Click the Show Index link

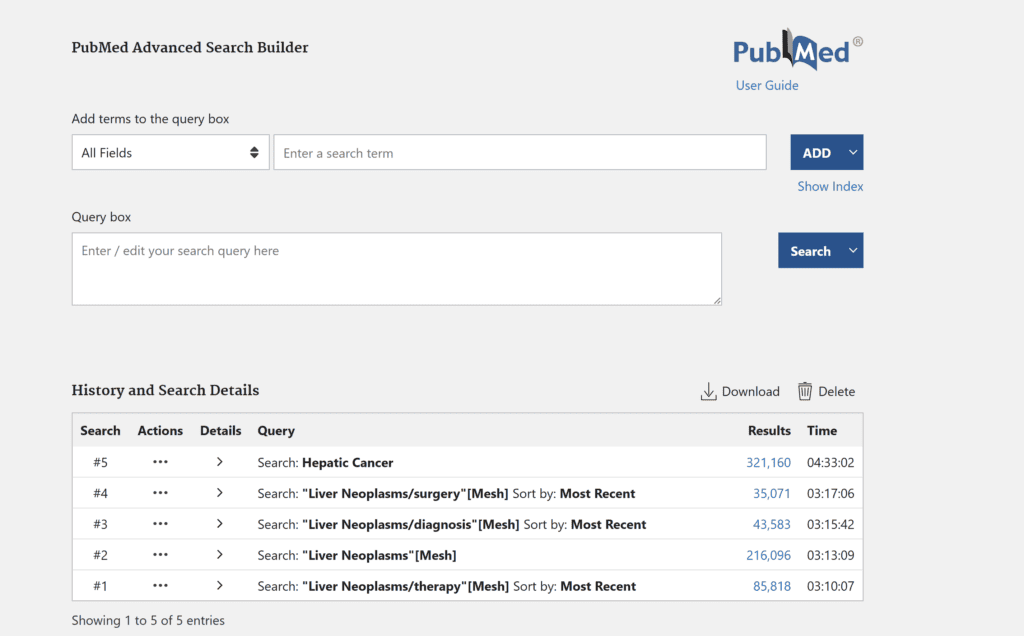[830, 187]
